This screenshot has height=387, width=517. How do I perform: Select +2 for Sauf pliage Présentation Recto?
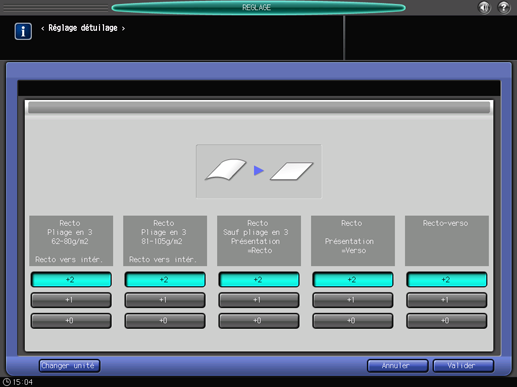tap(259, 279)
